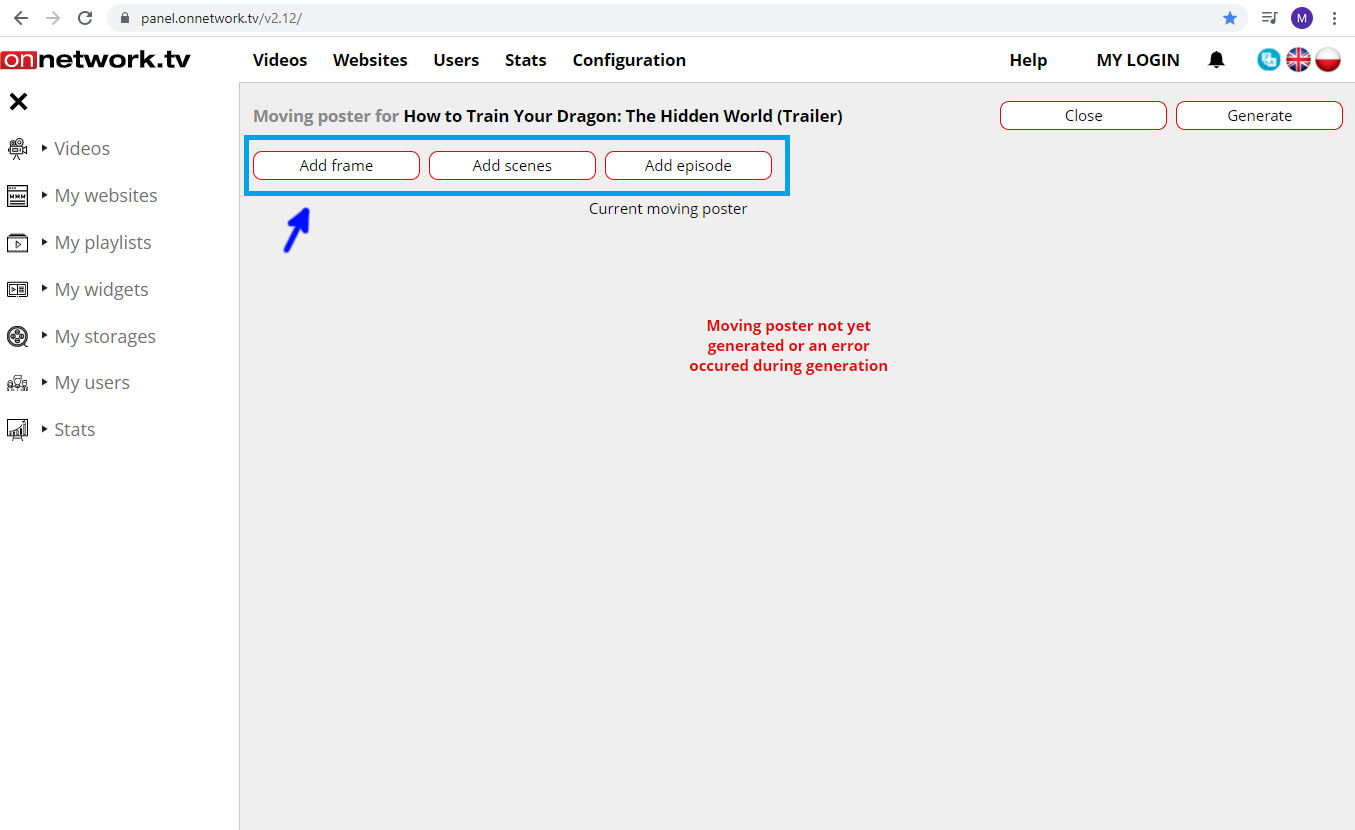The image size is (1355, 830).
Task: Open Chrome three-dot menu
Action: [x=1334, y=18]
